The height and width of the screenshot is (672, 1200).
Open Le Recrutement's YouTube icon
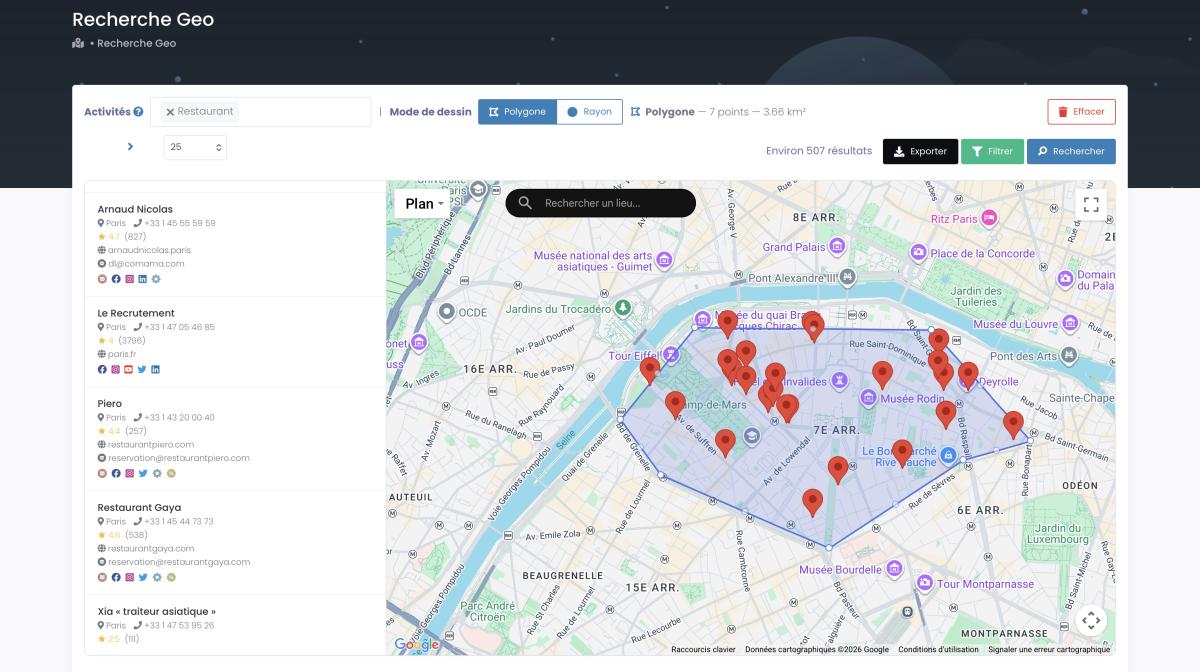[x=129, y=369]
